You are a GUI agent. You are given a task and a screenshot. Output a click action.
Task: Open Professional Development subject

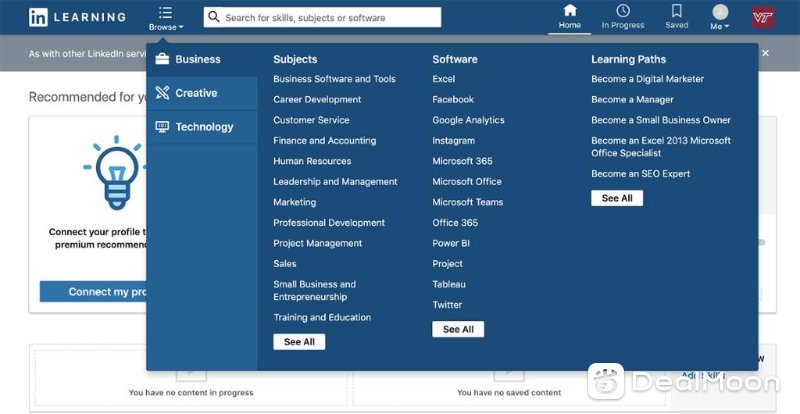coord(329,223)
